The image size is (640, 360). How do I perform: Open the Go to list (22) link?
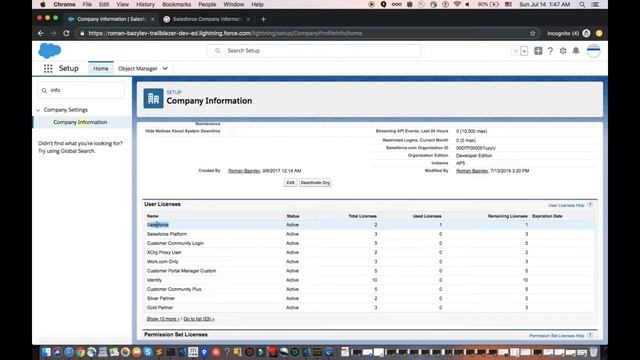coord(199,319)
